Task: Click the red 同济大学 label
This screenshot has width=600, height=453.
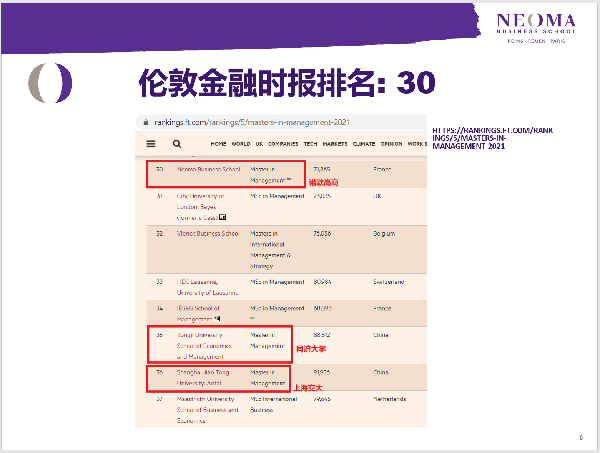Action: (311, 349)
